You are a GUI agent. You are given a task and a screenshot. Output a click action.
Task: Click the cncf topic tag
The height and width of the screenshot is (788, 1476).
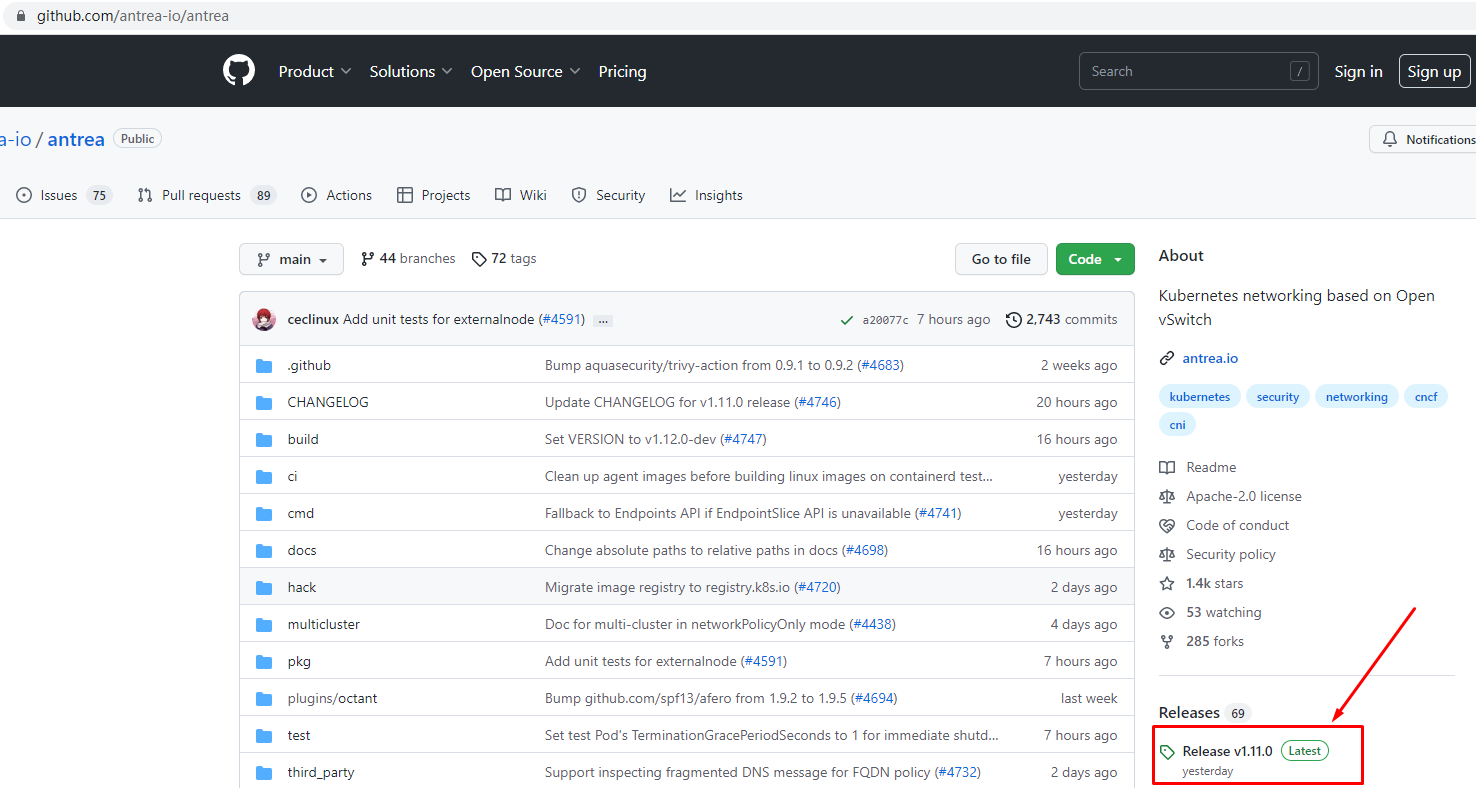[1426, 396]
